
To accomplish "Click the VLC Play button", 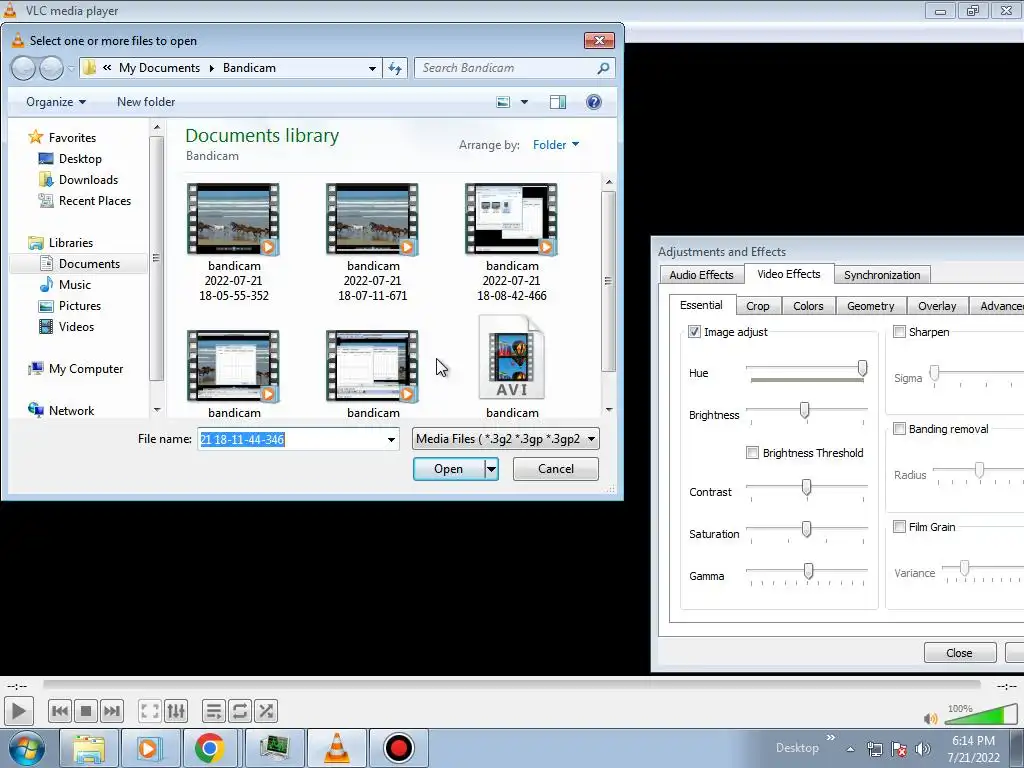I will (x=18, y=711).
